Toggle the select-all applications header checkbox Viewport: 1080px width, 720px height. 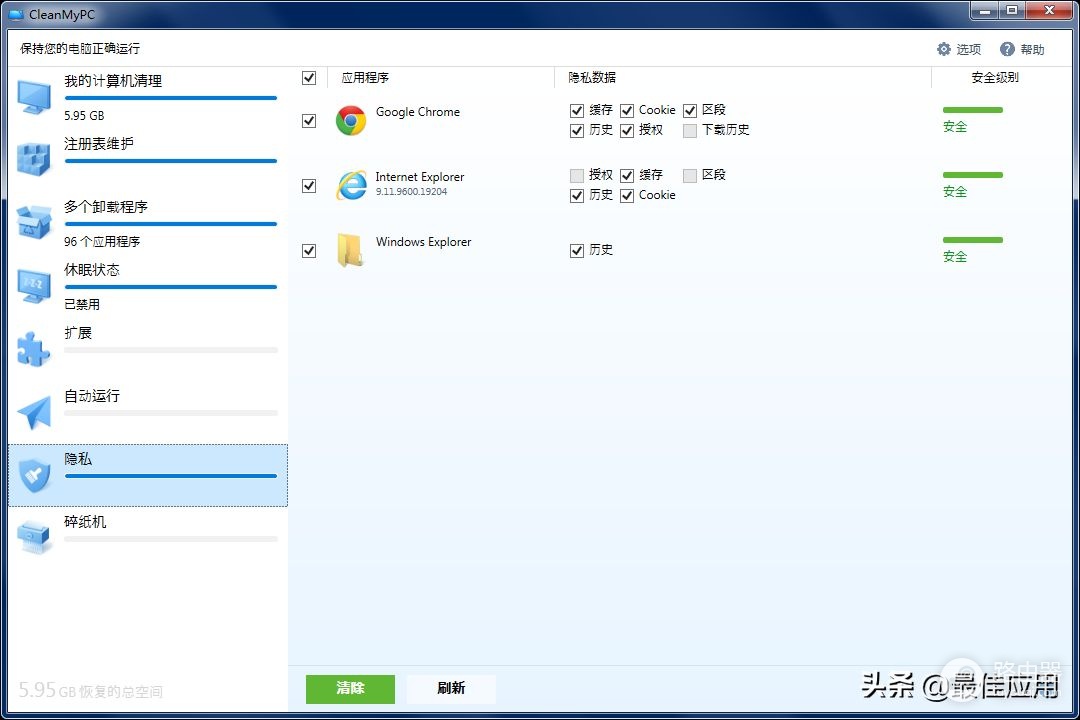[309, 78]
